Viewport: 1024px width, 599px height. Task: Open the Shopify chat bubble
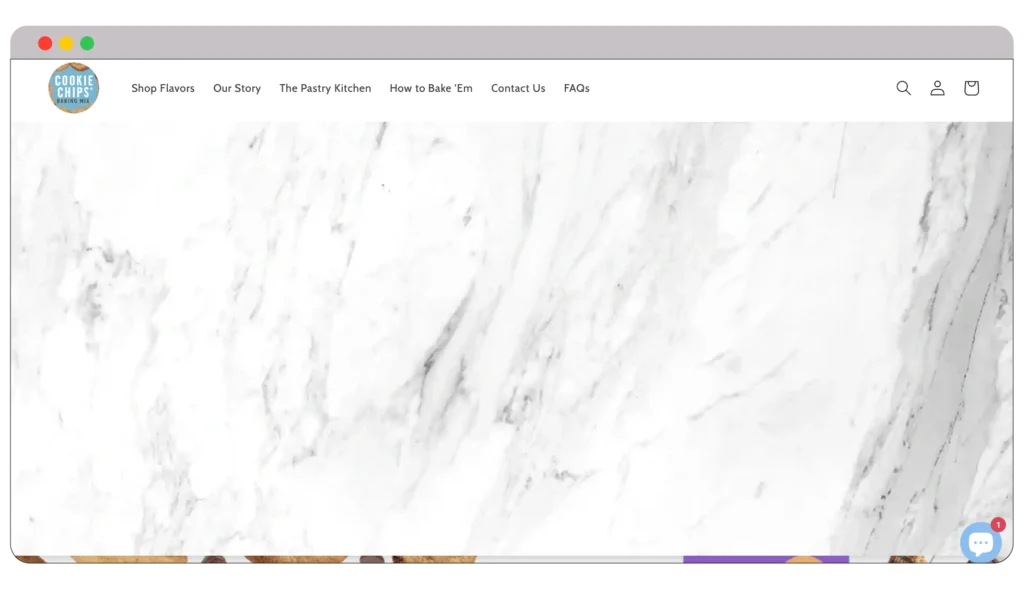(x=980, y=542)
